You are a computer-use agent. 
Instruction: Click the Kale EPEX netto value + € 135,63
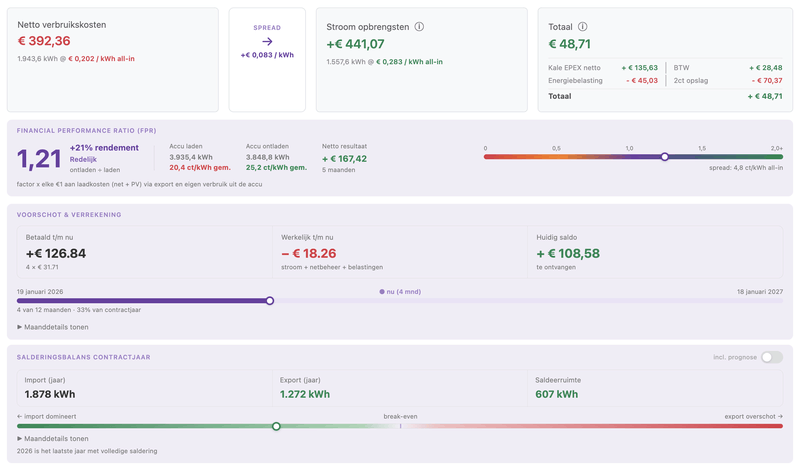639,68
